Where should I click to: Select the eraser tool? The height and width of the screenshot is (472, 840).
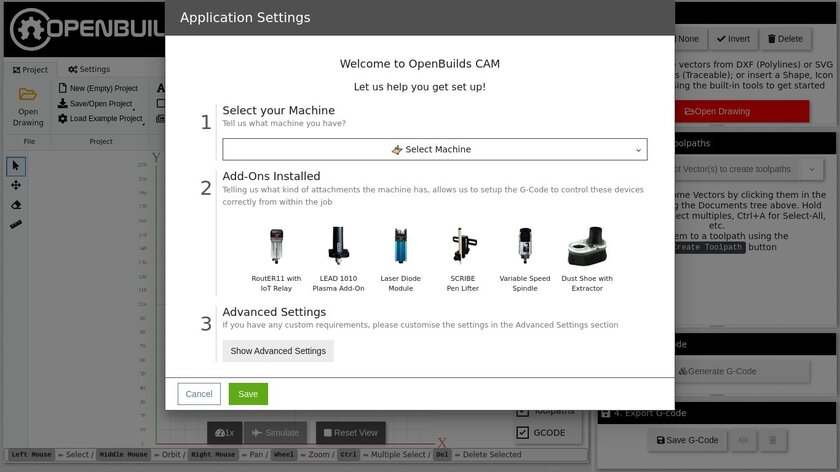(16, 205)
